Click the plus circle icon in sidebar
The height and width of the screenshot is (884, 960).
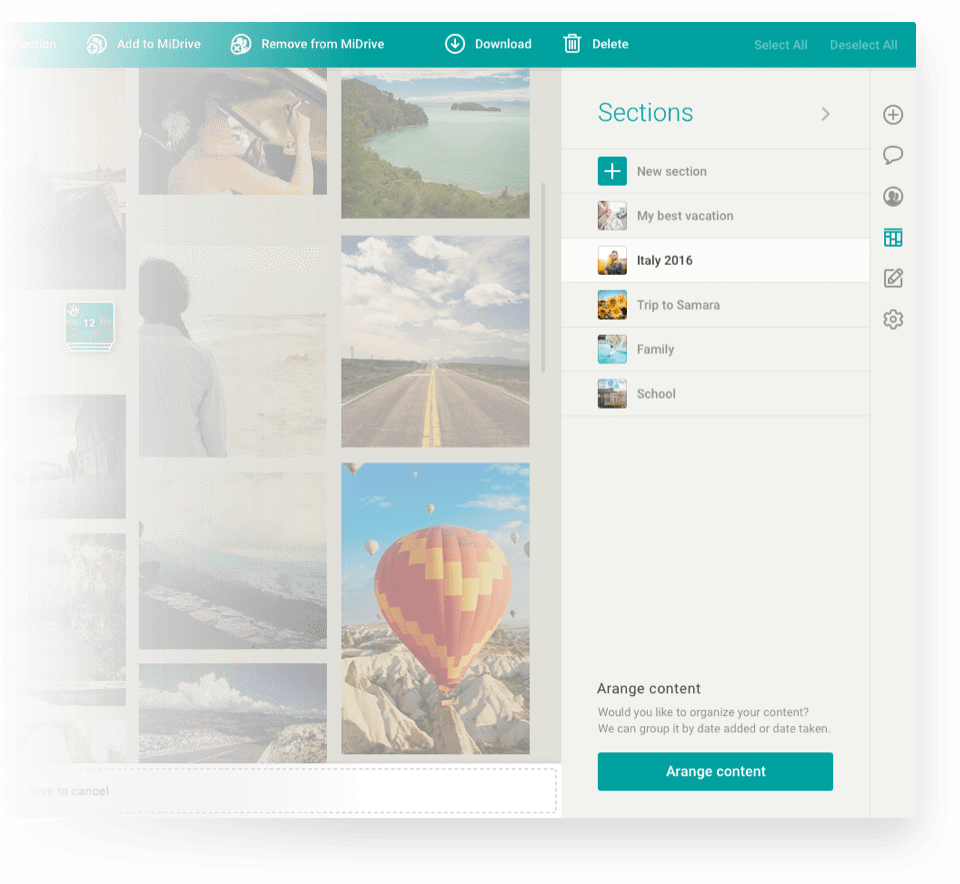pos(893,115)
